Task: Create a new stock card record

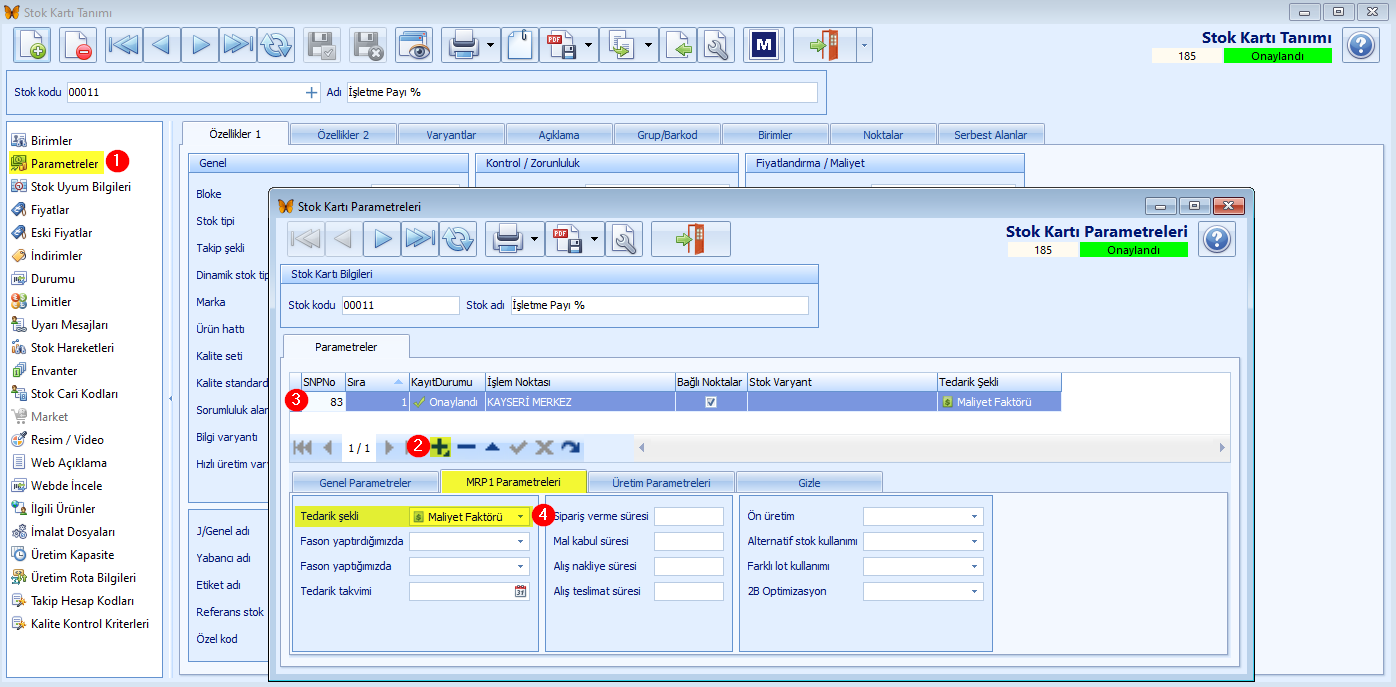Action: (x=31, y=45)
